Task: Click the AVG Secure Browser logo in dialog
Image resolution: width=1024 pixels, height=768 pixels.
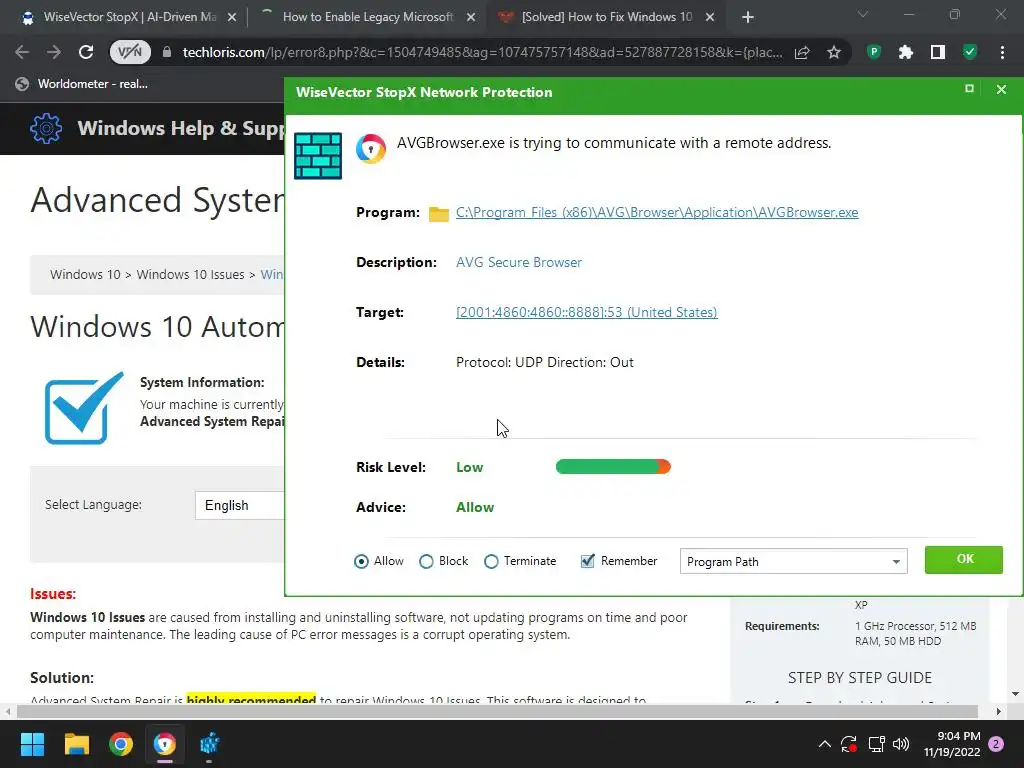Action: pos(370,149)
